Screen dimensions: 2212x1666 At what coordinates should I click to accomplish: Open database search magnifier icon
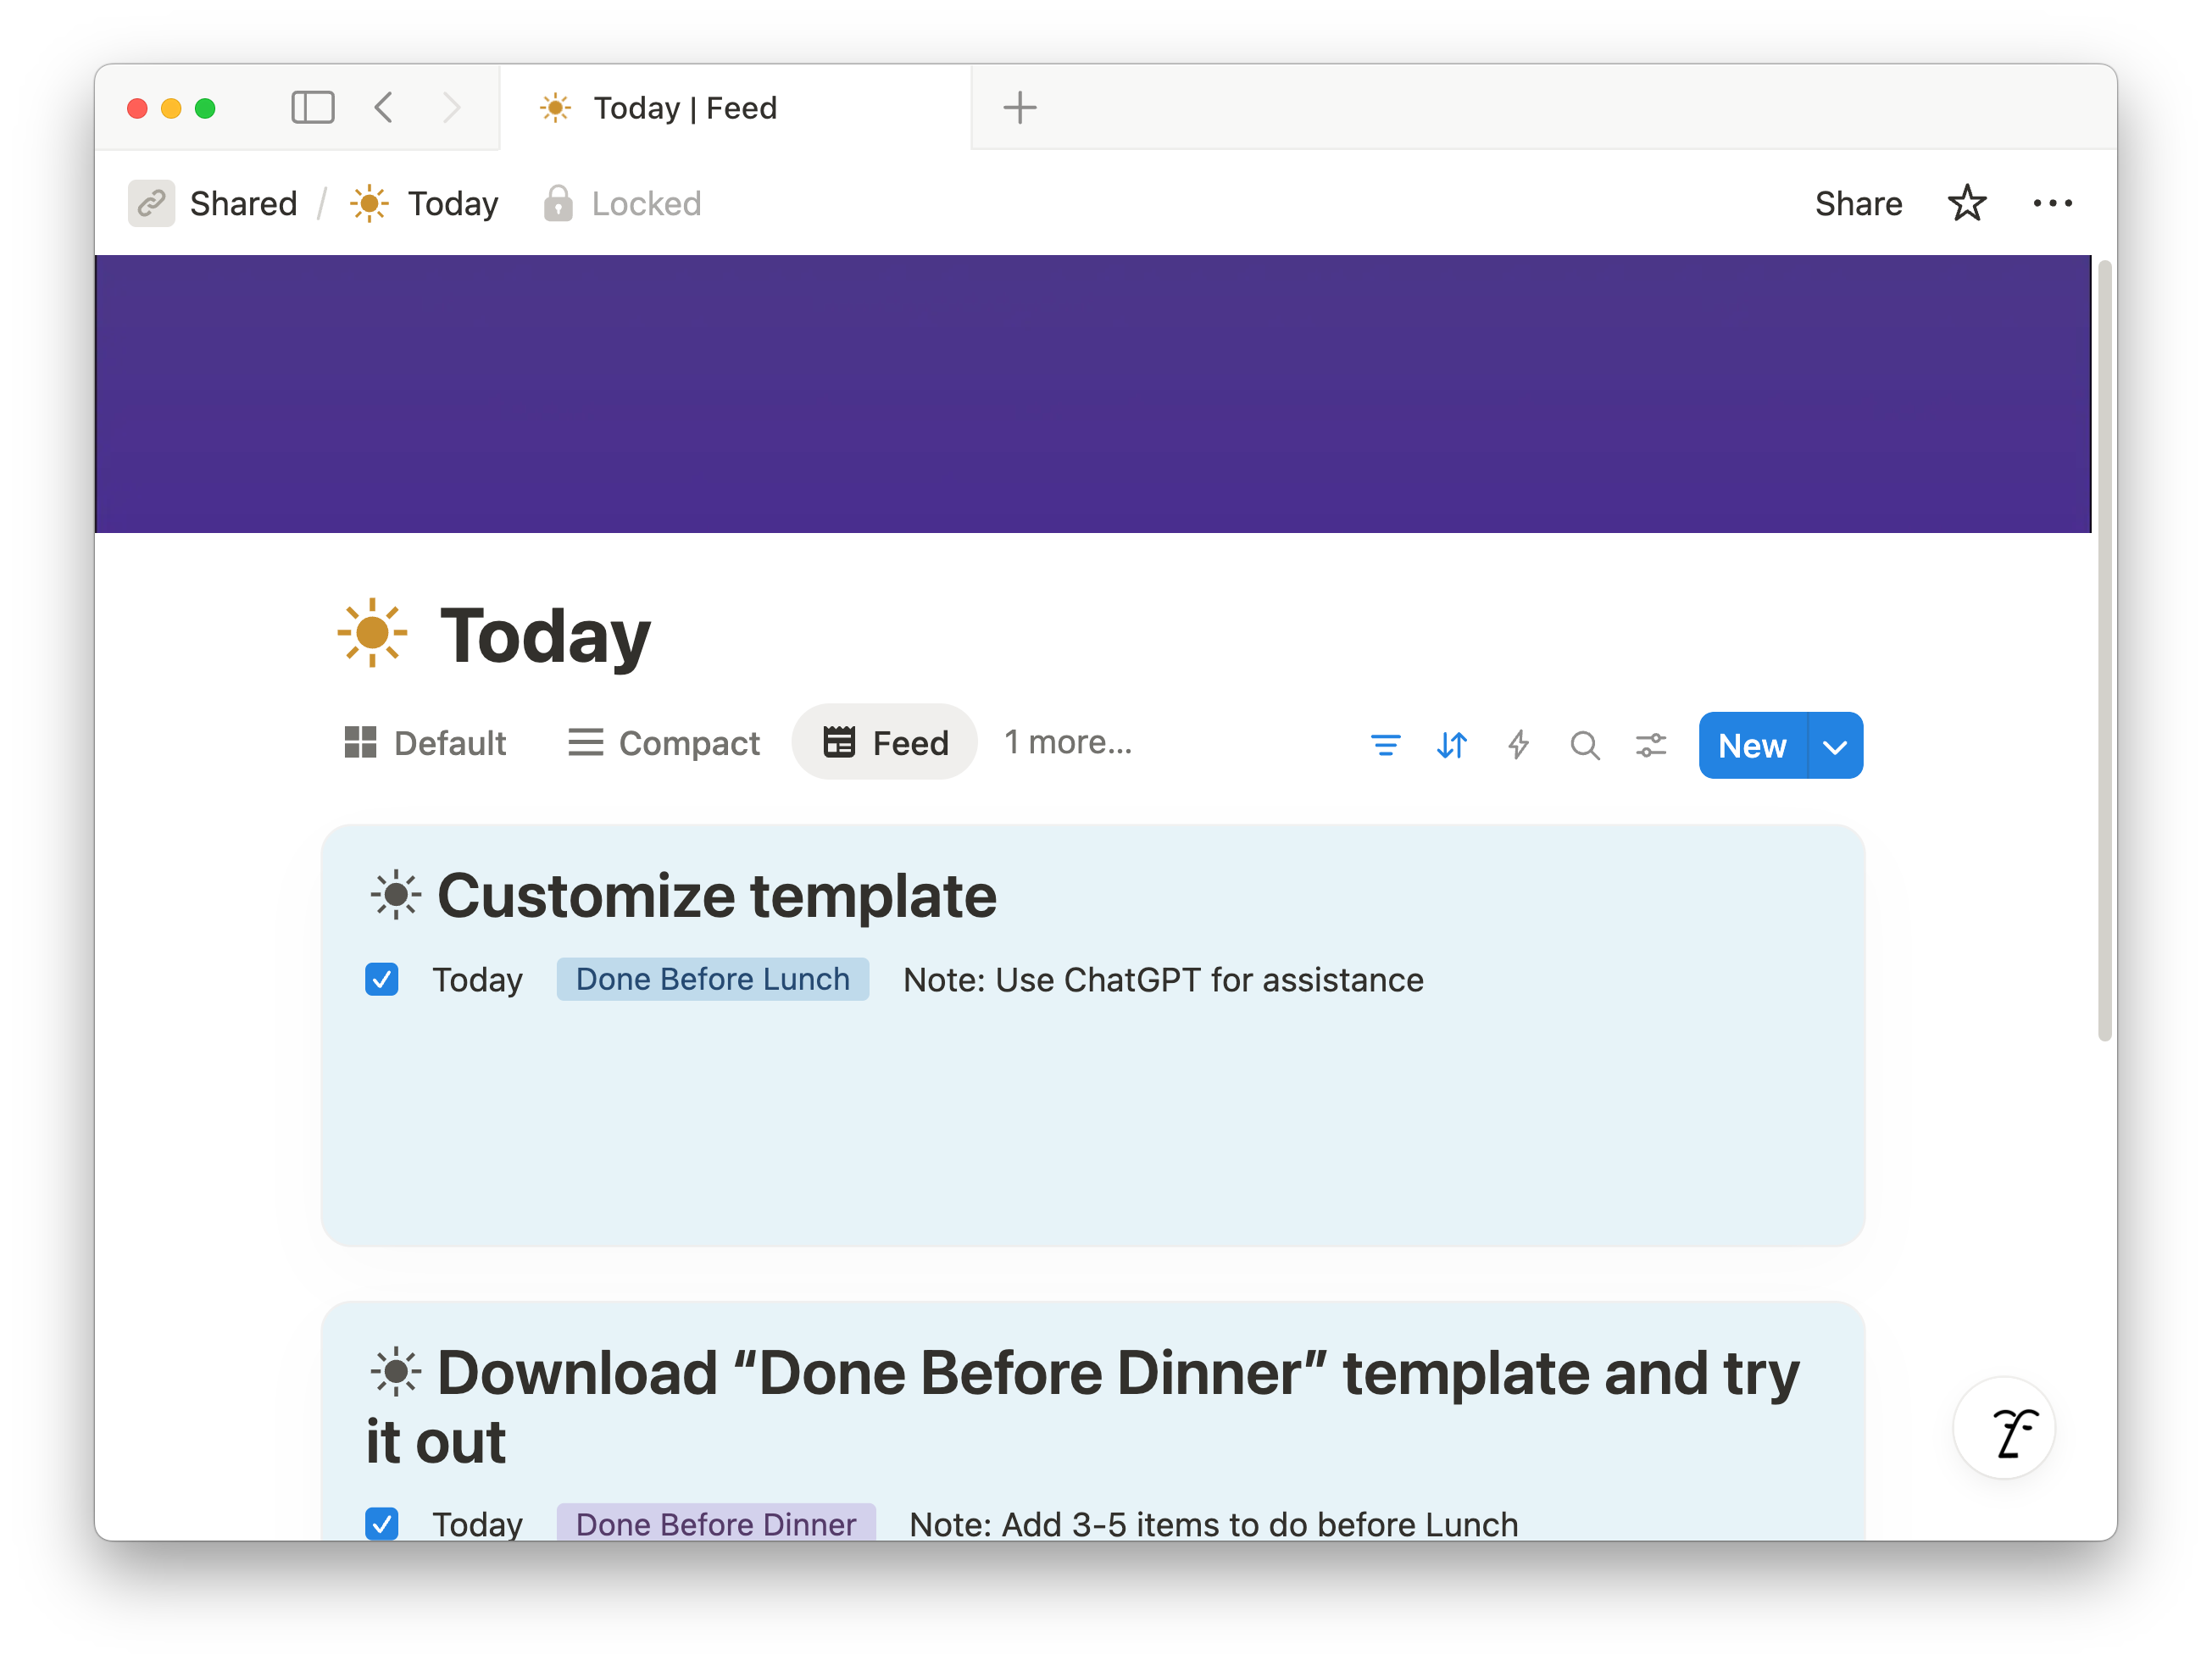tap(1584, 745)
